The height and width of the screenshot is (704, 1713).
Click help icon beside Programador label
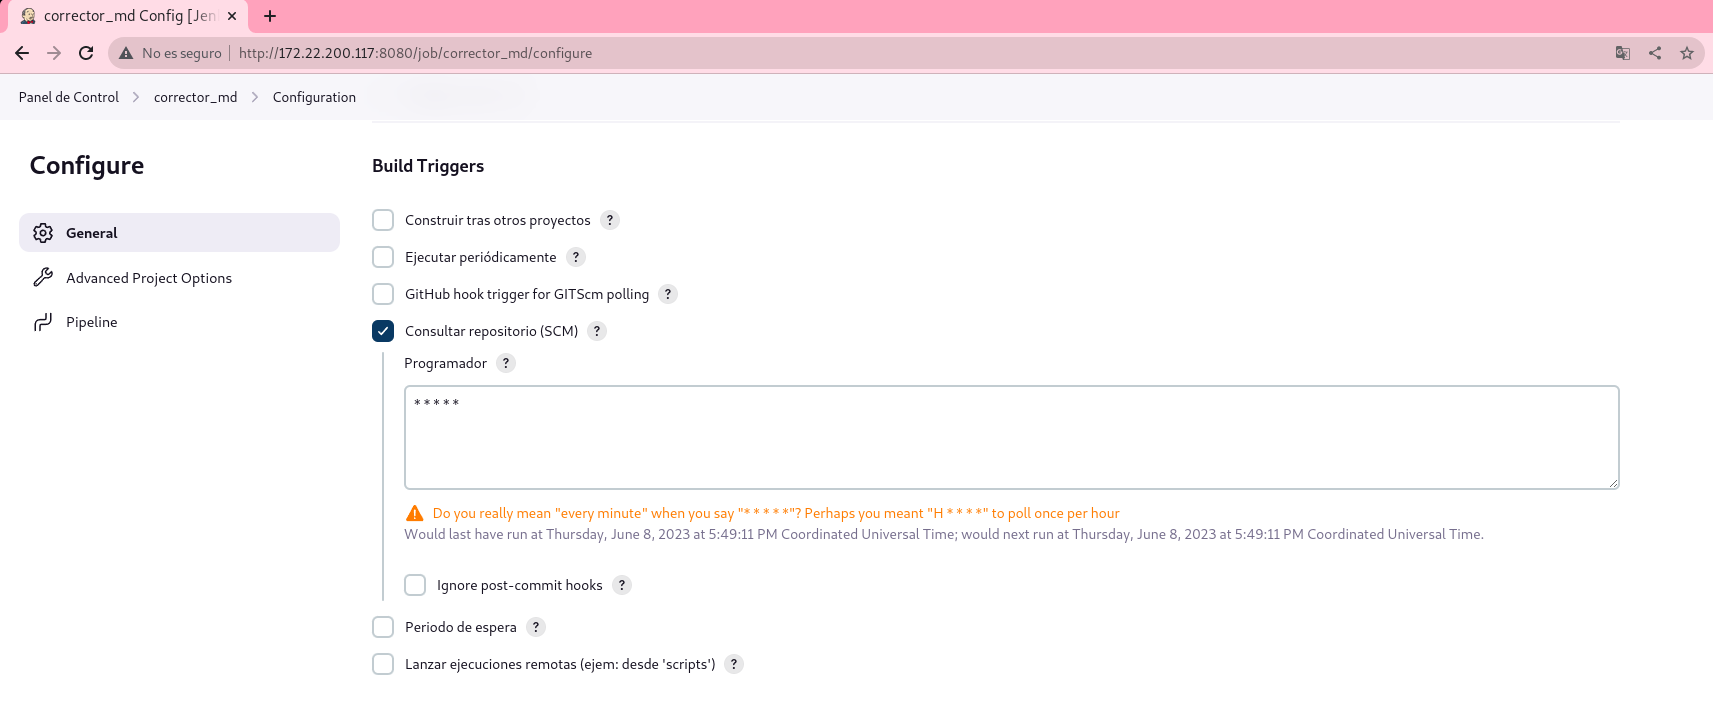point(506,363)
